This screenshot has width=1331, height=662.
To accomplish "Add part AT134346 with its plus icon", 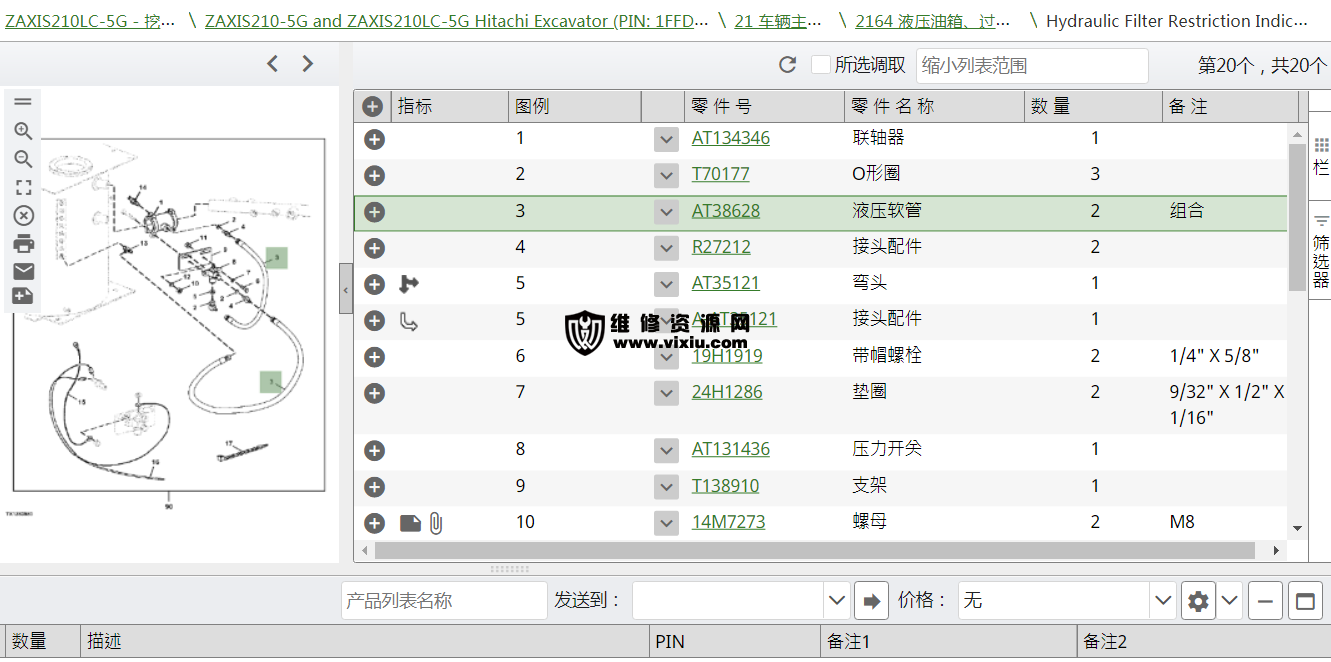I will point(375,139).
